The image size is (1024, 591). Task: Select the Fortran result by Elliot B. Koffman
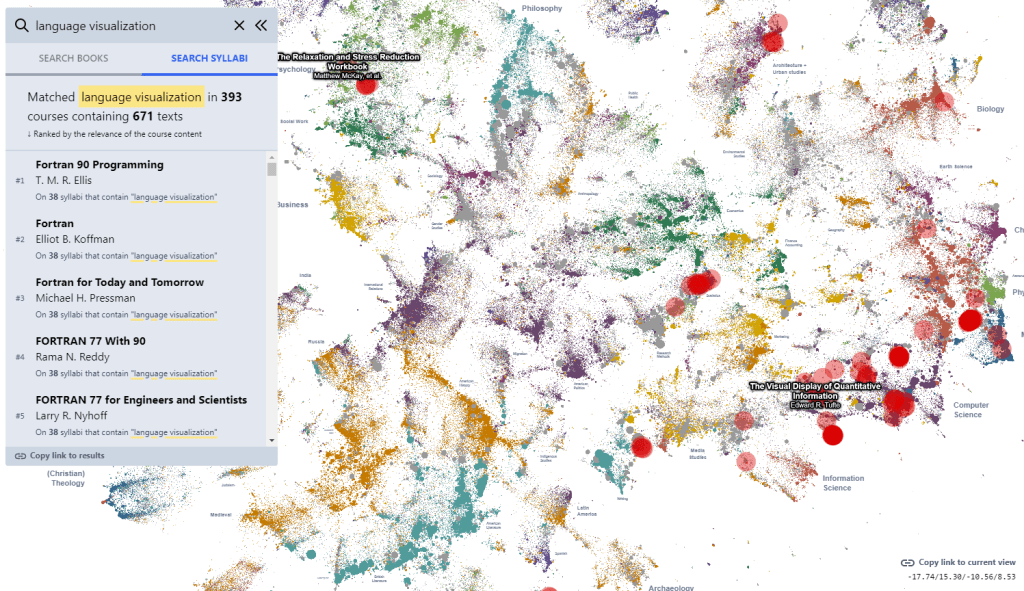coord(55,224)
